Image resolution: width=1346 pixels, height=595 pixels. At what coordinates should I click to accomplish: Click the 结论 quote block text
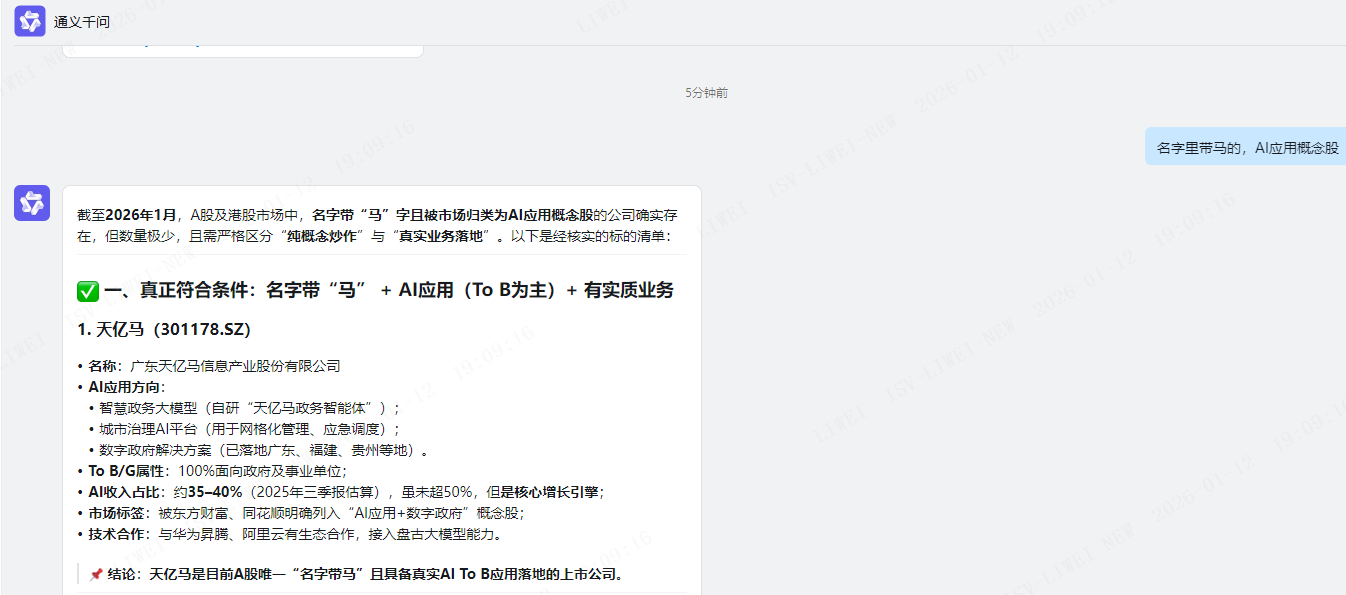coord(366,575)
